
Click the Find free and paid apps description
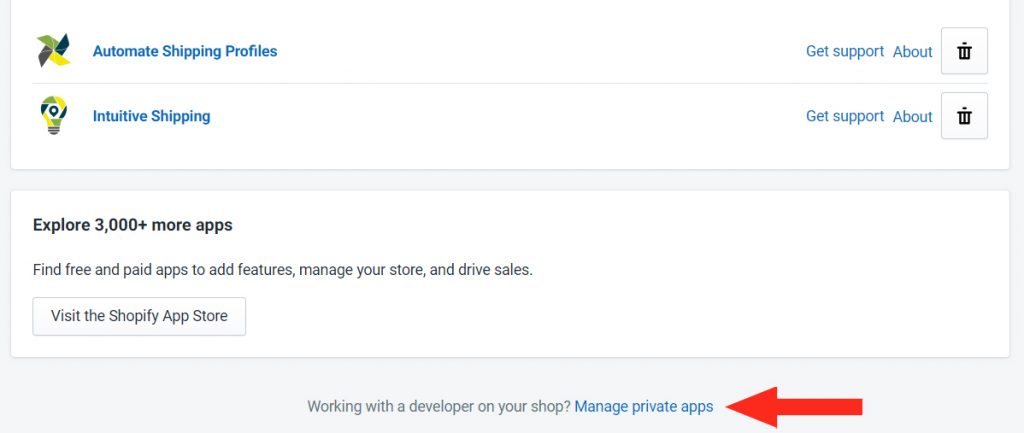283,270
